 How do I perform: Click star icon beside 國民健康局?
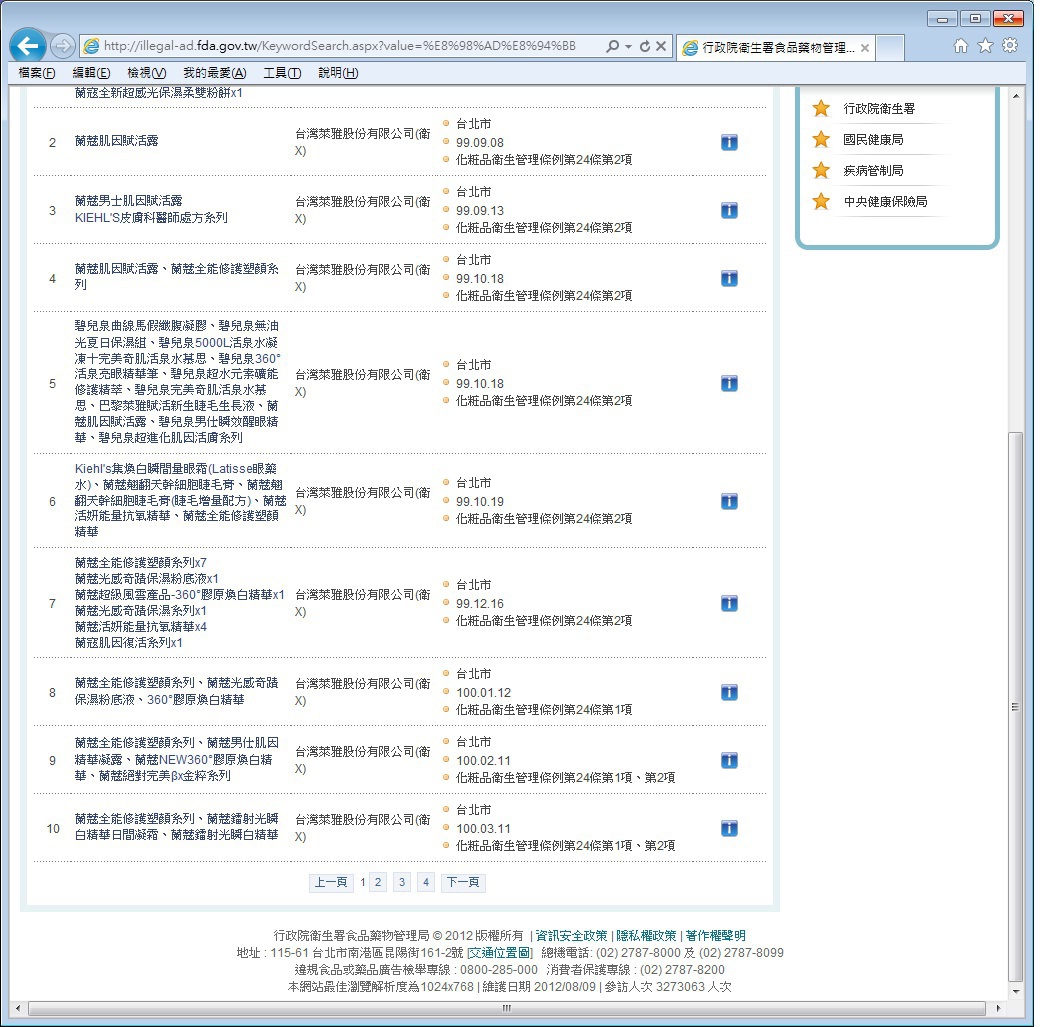click(821, 139)
